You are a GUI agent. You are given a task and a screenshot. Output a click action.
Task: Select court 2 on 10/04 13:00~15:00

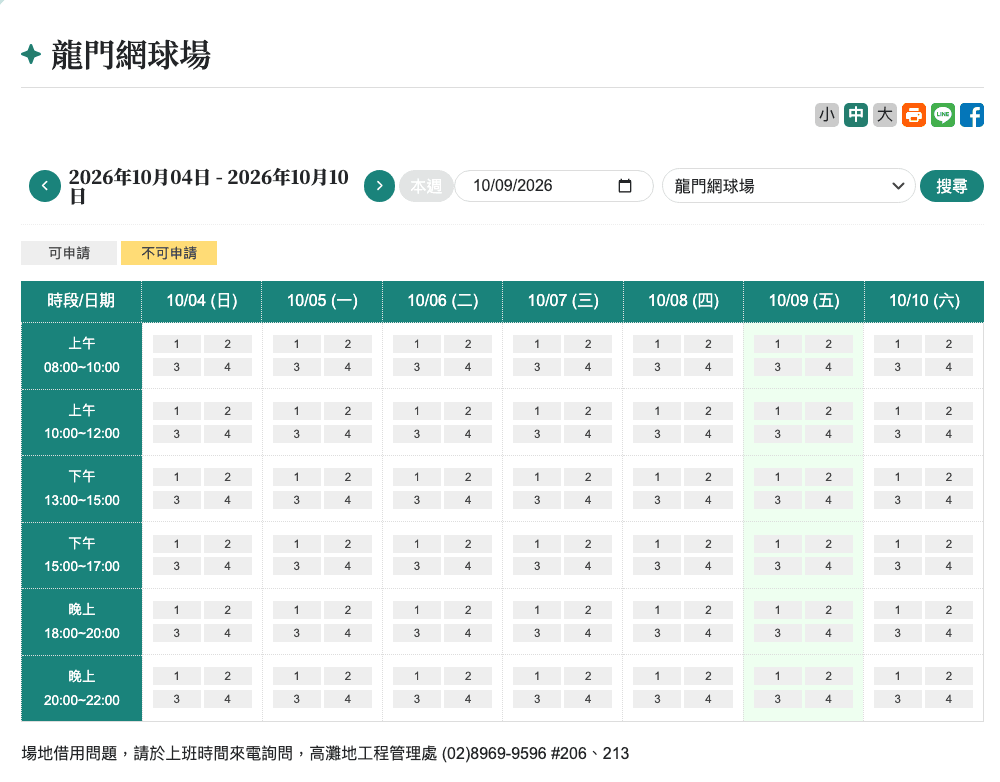(x=228, y=477)
